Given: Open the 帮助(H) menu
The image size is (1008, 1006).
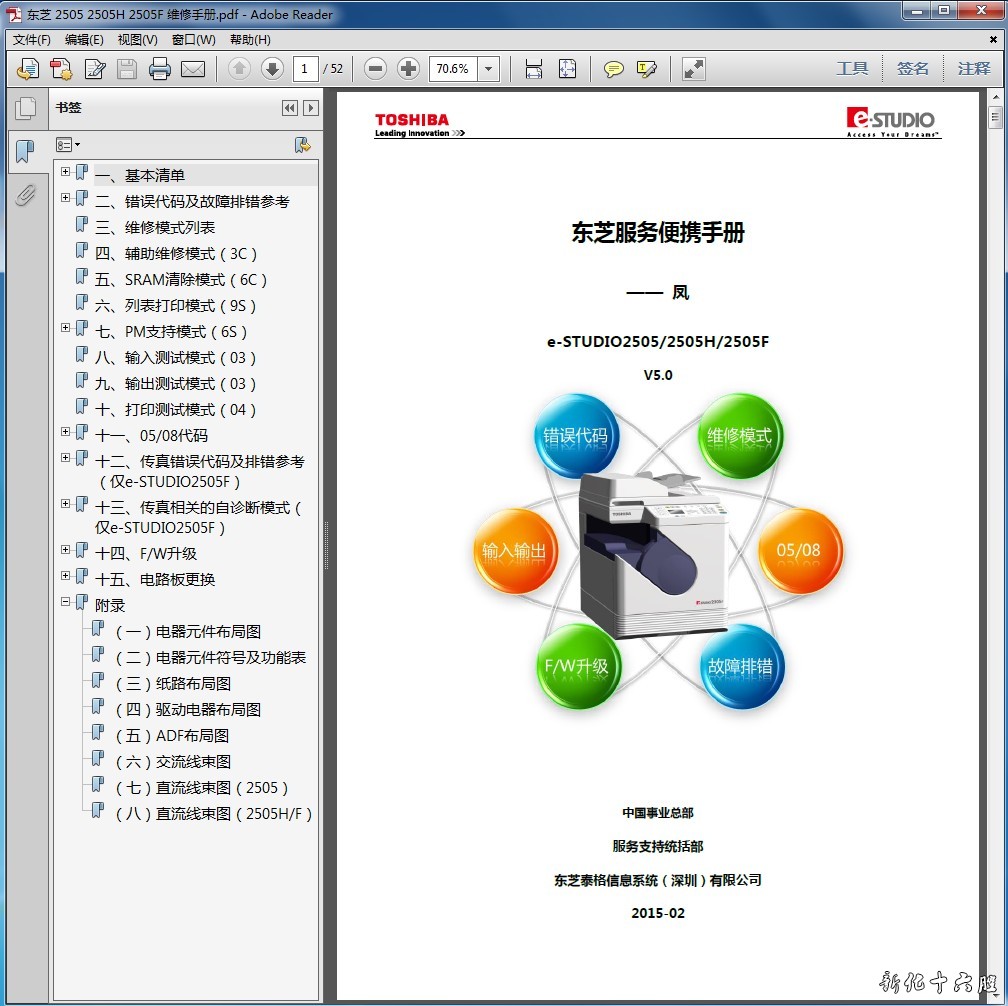Looking at the screenshot, I should 250,40.
